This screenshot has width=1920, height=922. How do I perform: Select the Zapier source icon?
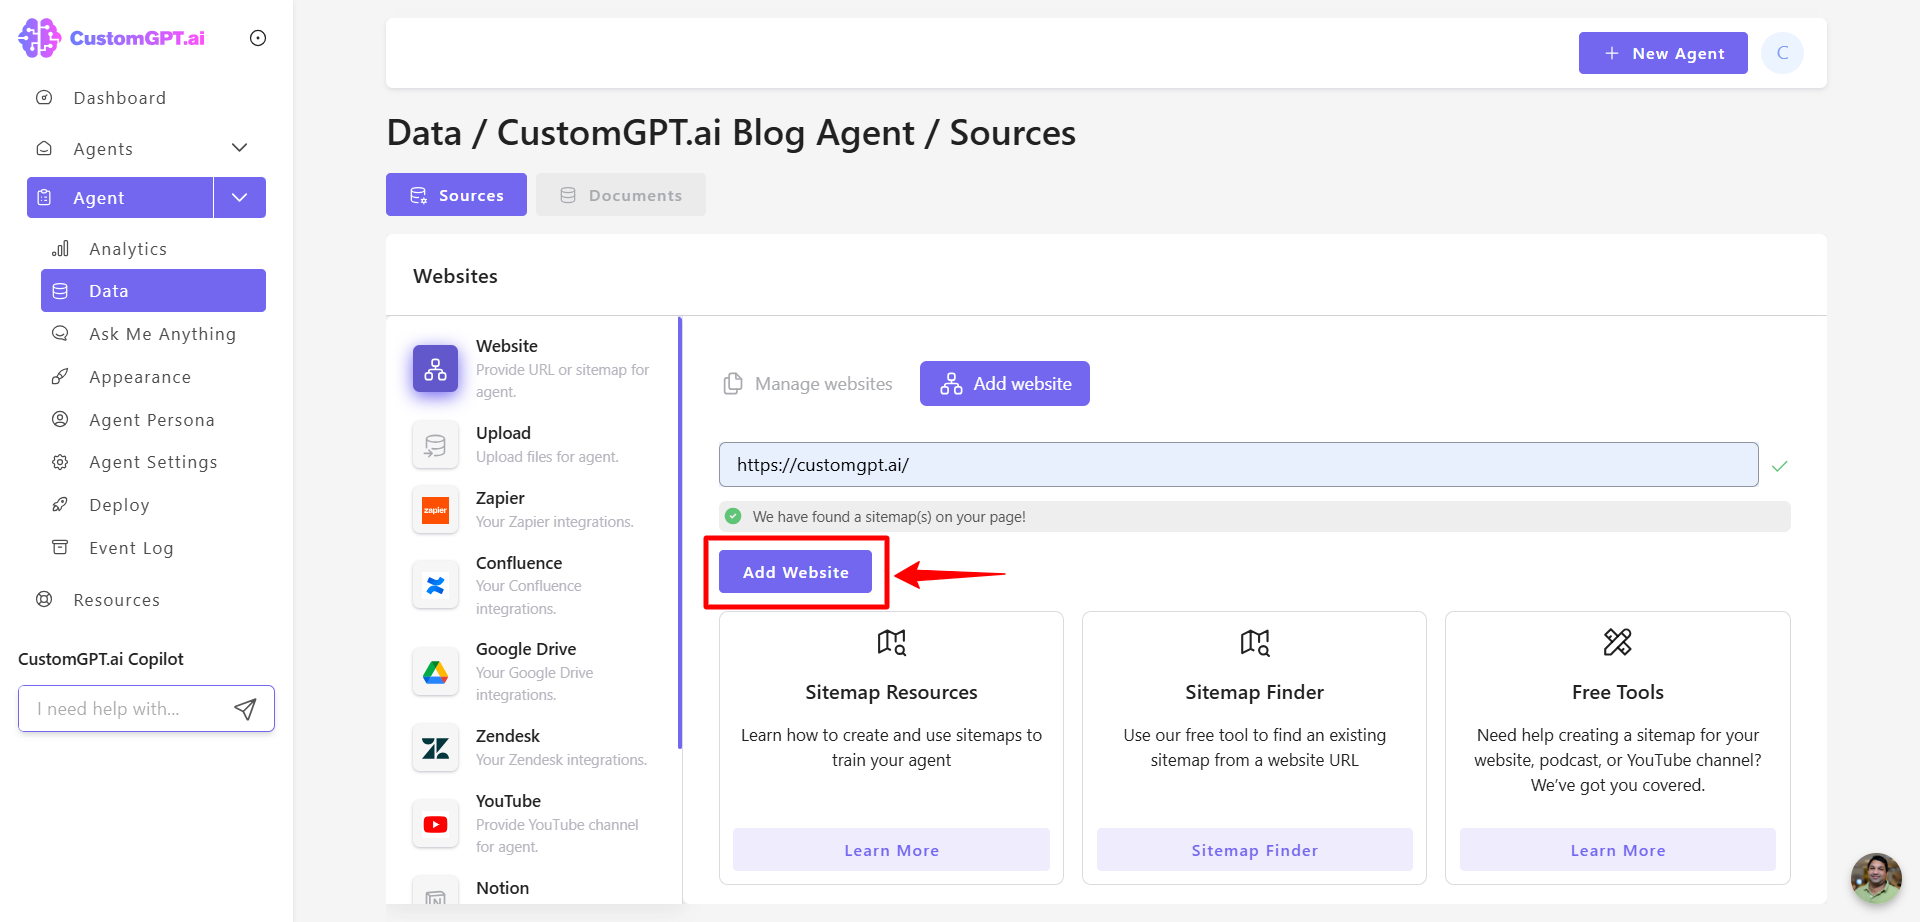pos(435,510)
